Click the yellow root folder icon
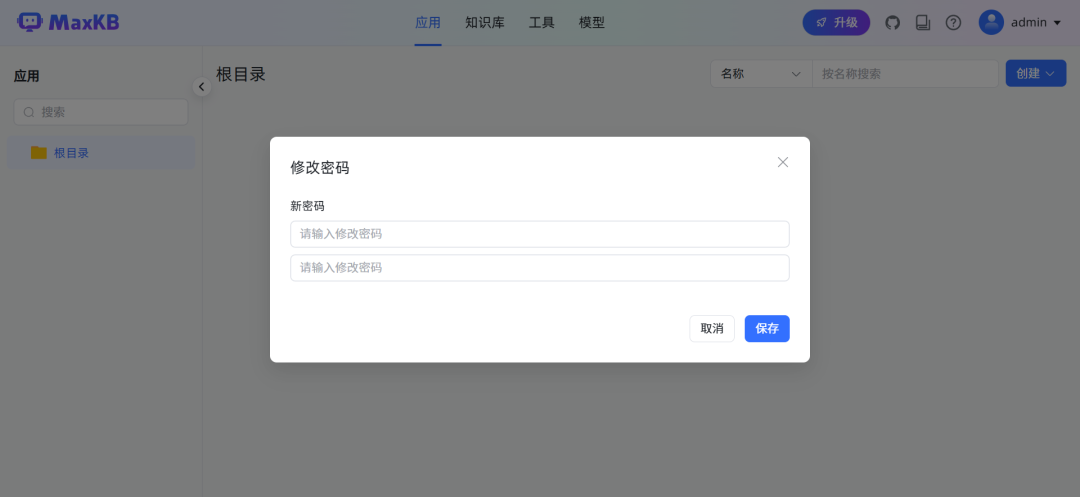This screenshot has width=1080, height=497. [x=39, y=153]
